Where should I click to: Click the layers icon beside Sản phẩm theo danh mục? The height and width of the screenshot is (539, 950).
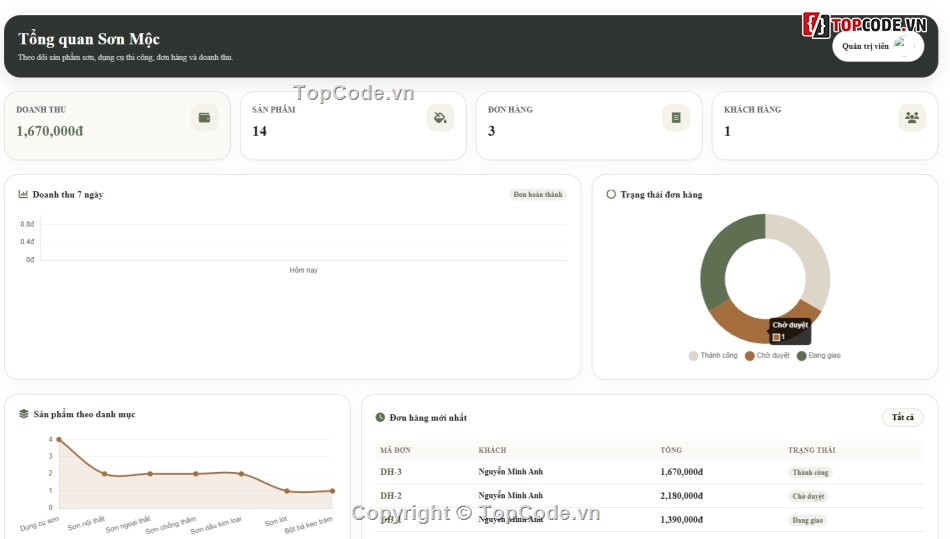coord(24,414)
